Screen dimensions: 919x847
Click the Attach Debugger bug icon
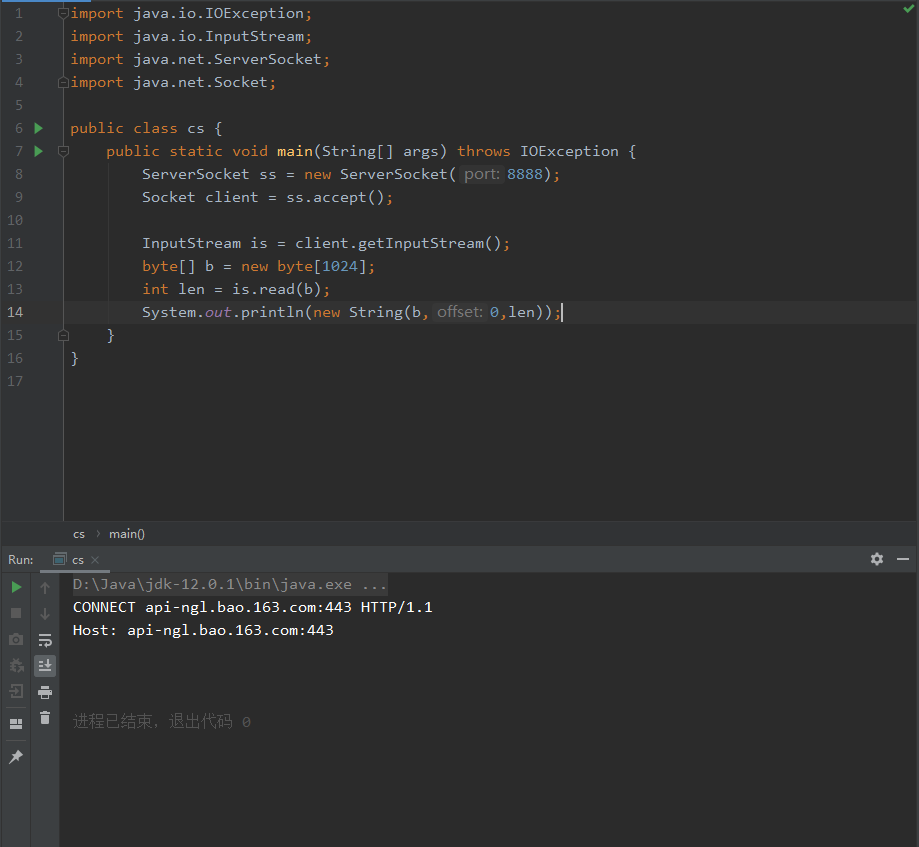pyautogui.click(x=16, y=665)
